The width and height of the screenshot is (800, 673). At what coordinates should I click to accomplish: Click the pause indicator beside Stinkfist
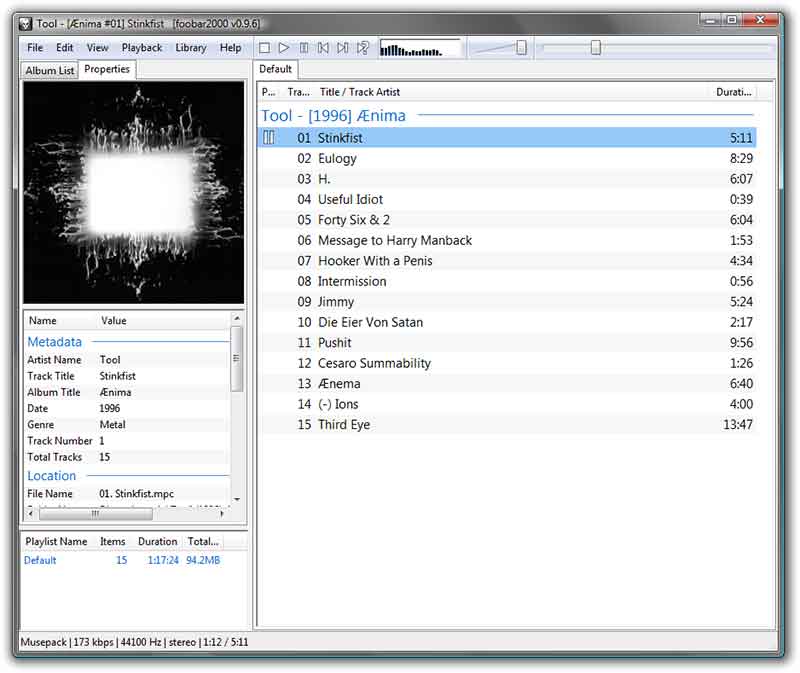[x=268, y=137]
